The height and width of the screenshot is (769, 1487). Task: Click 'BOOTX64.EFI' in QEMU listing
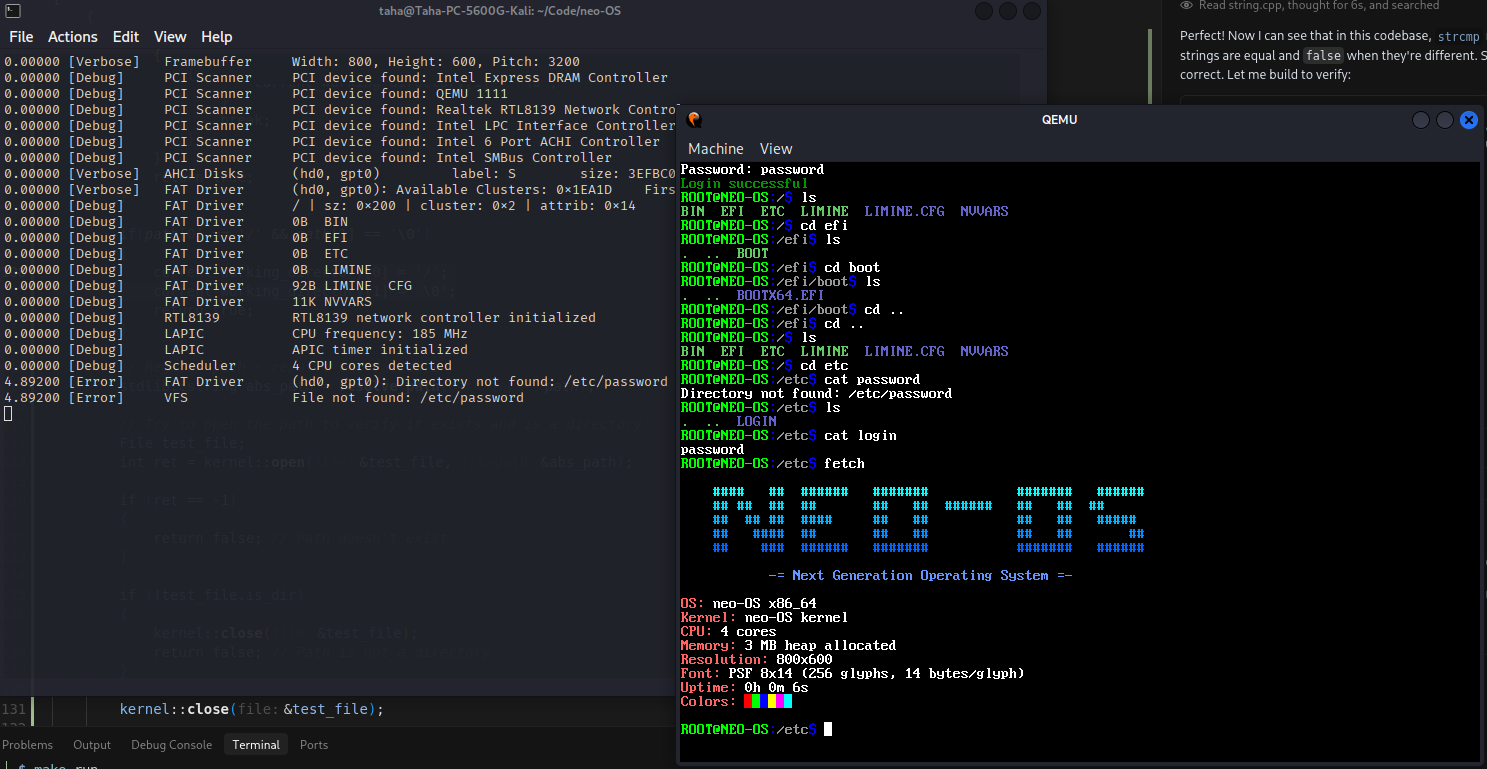pos(780,295)
